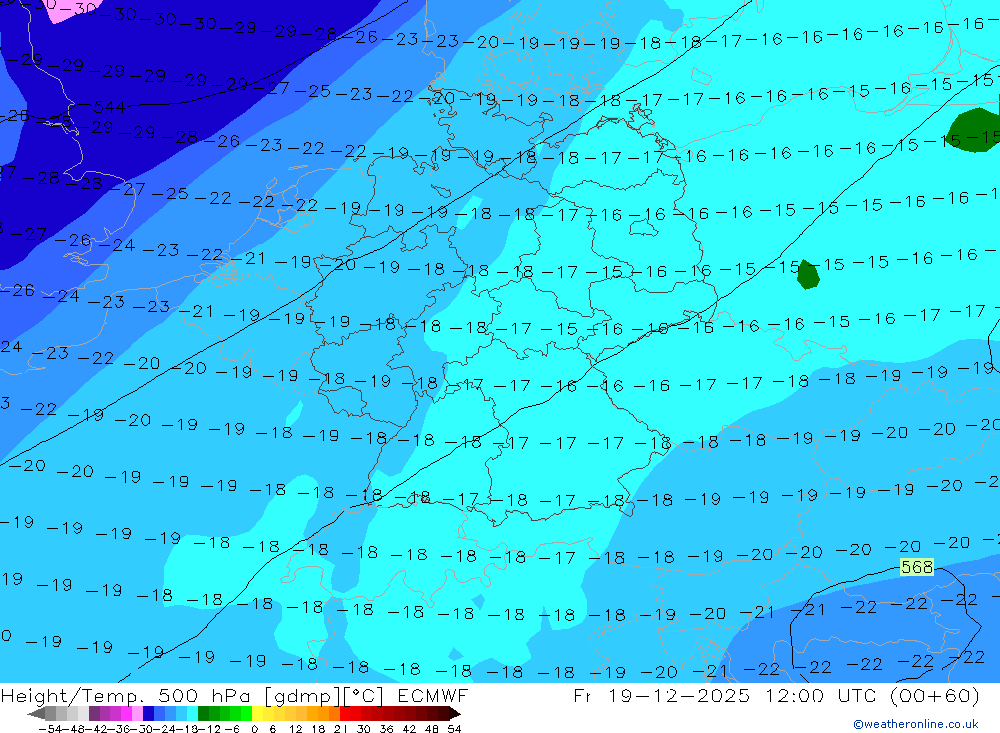
Task: Click the '30' value on the color scale
Action: pos(364,729)
